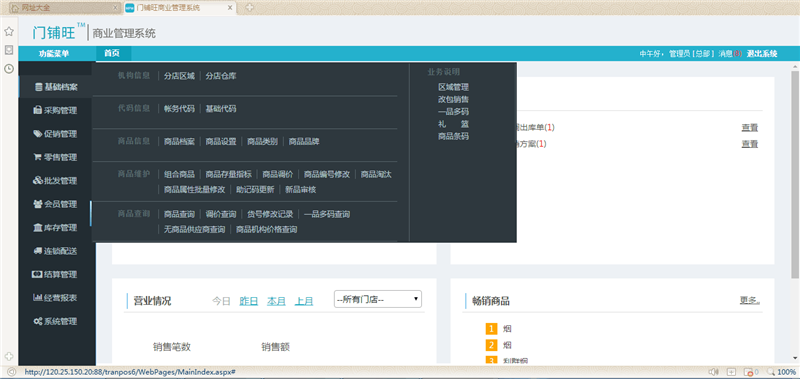The height and width of the screenshot is (379, 800).
Task: Close the 门铺旺商业管理系统 tab
Action: click(x=230, y=8)
